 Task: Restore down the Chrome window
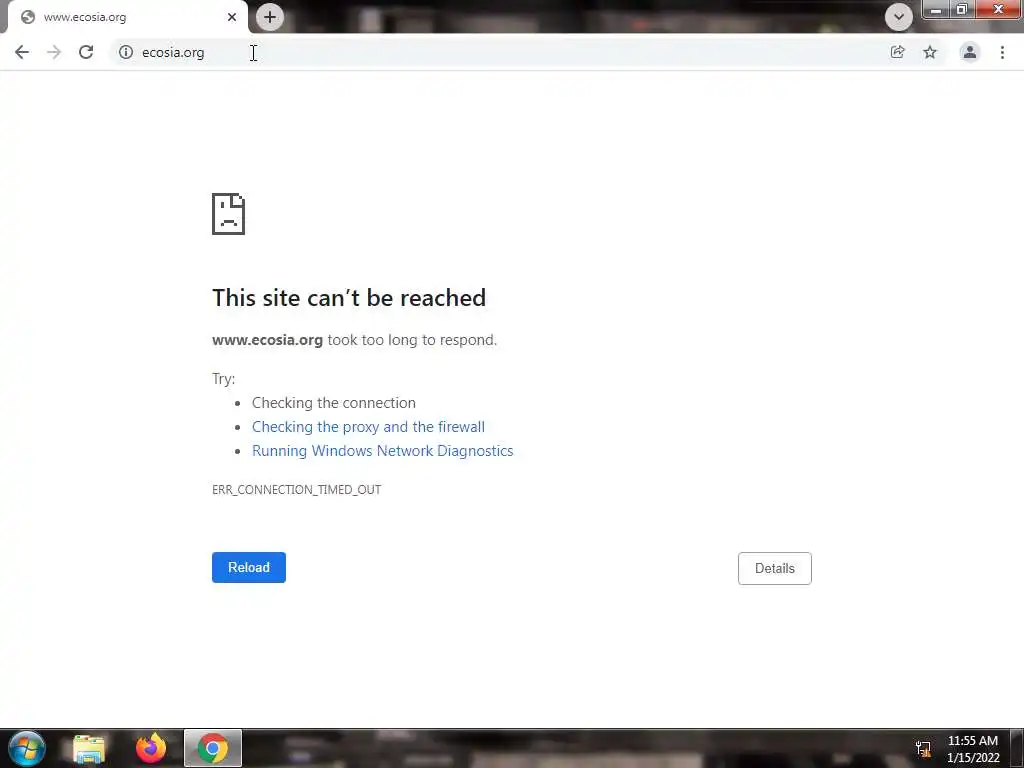click(x=962, y=10)
